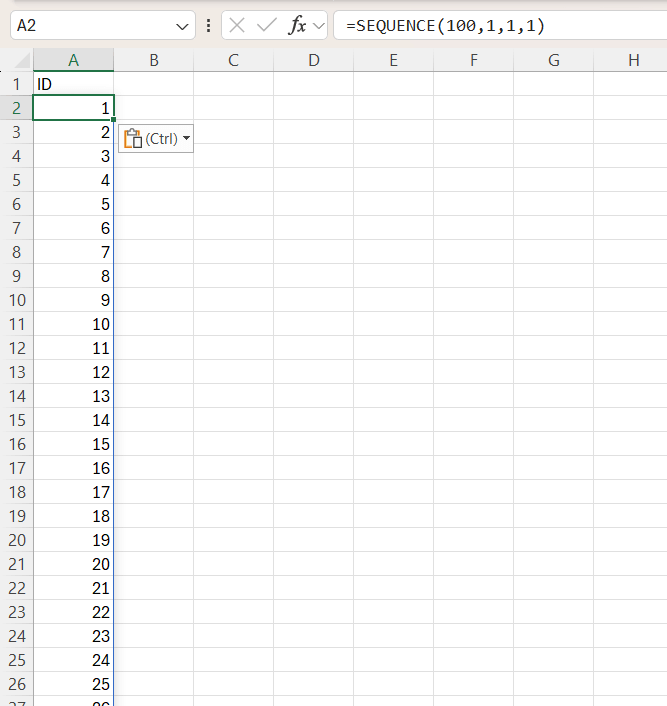Screen dimensions: 667x706
Task: Click the formula bar containing the SEQUENCE formula
Action: pyautogui.click(x=500, y=26)
